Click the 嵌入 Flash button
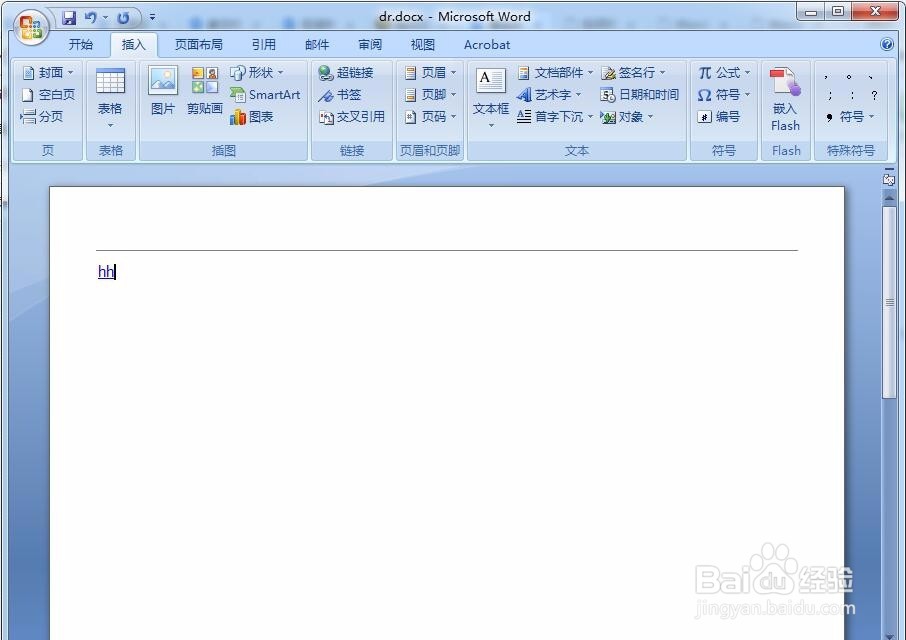Screen dimensions: 906x640 pos(785,99)
